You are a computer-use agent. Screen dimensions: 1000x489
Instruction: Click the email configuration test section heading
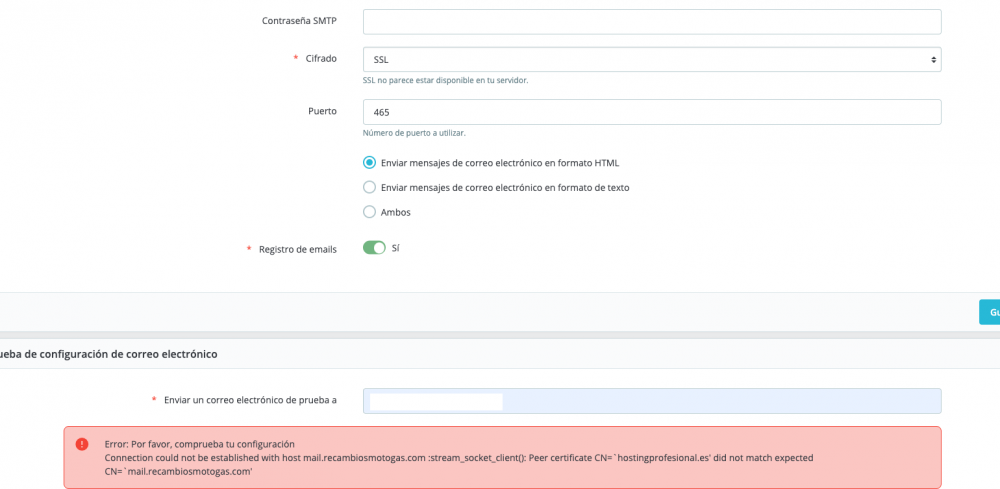pos(110,354)
